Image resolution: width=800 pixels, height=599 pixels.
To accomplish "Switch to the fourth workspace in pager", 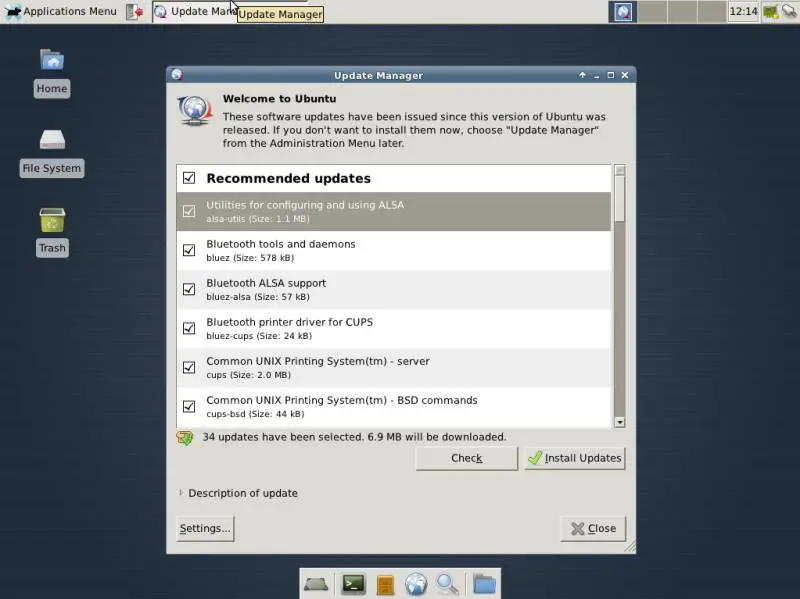I will coord(711,11).
